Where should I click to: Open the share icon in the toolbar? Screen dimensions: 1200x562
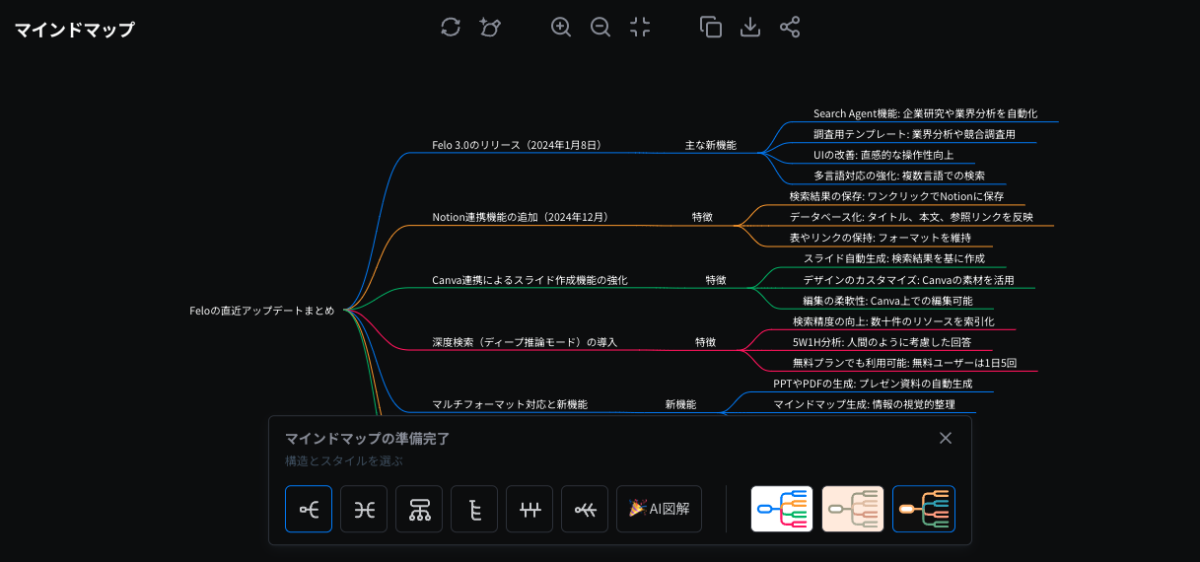(790, 27)
